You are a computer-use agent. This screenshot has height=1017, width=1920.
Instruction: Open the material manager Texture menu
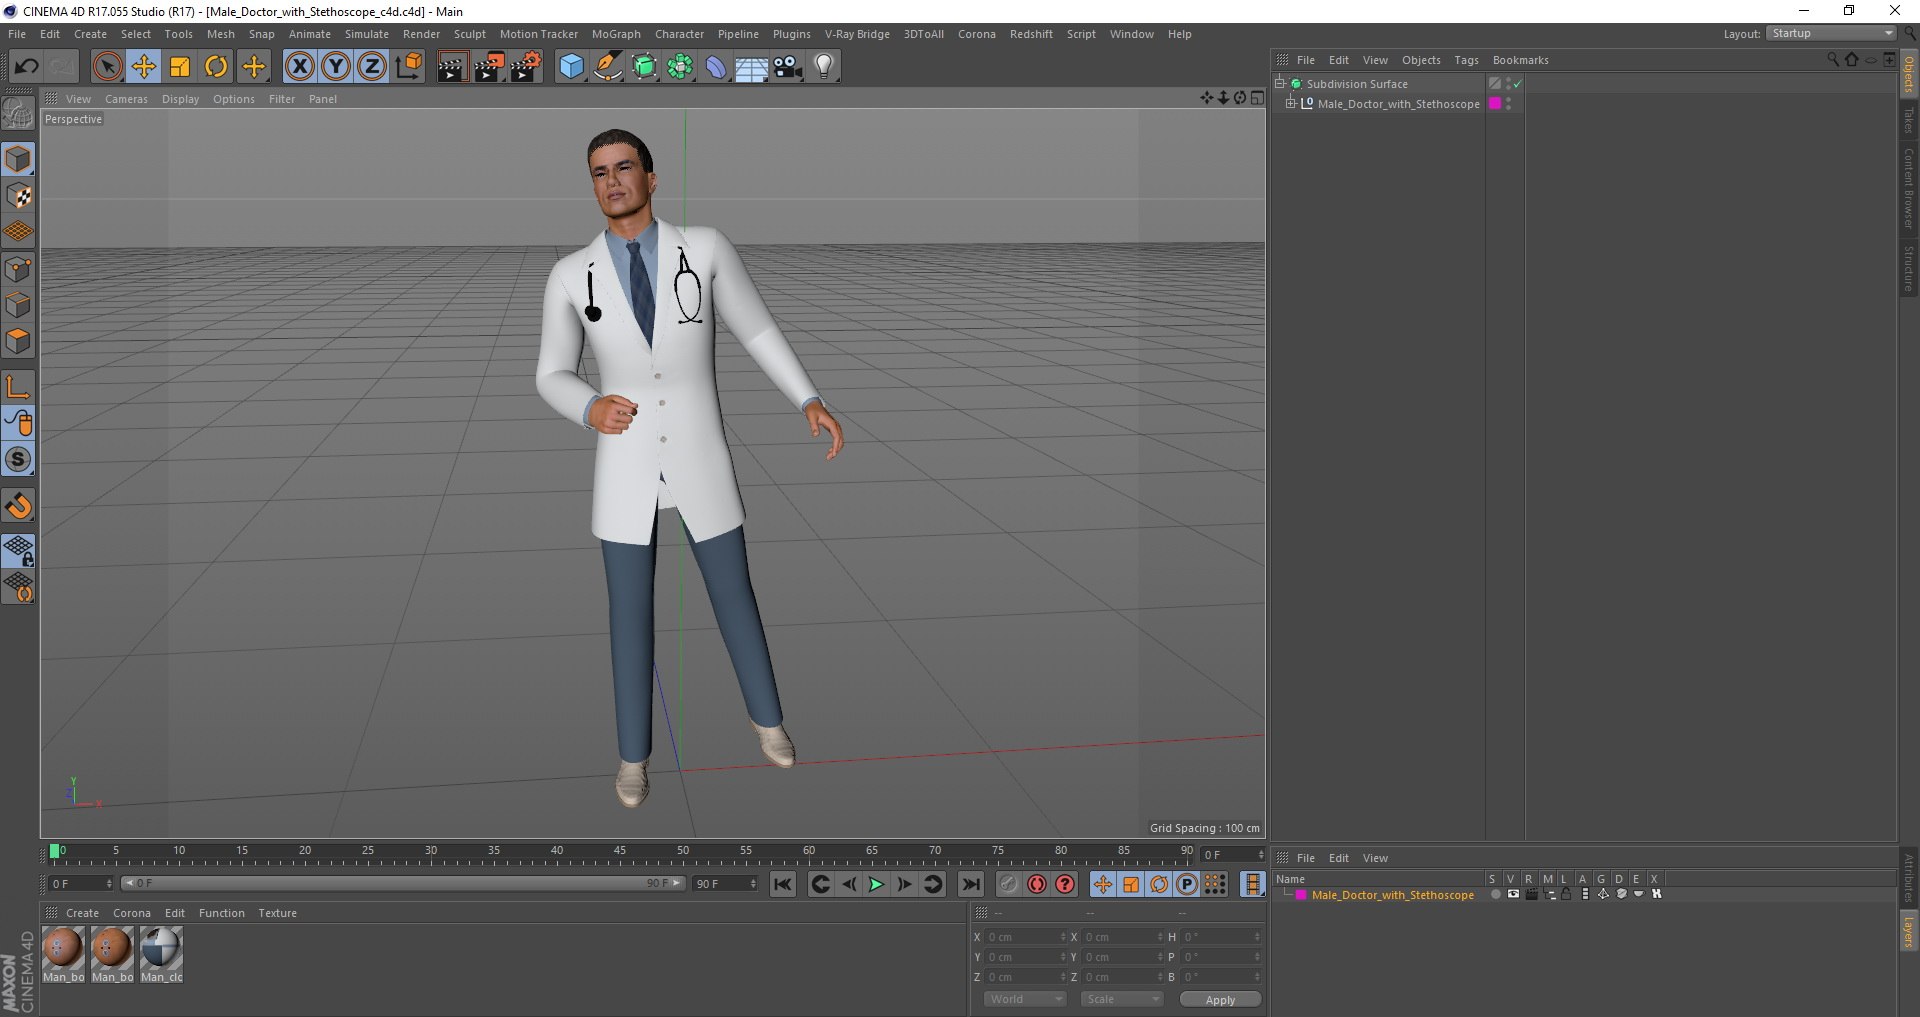coord(277,913)
